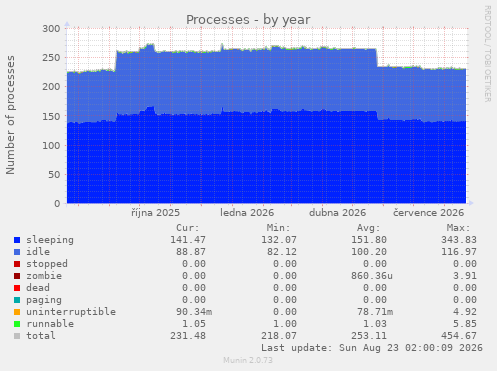Select the runnable average value 1.03
The image size is (497, 371).
[375, 324]
